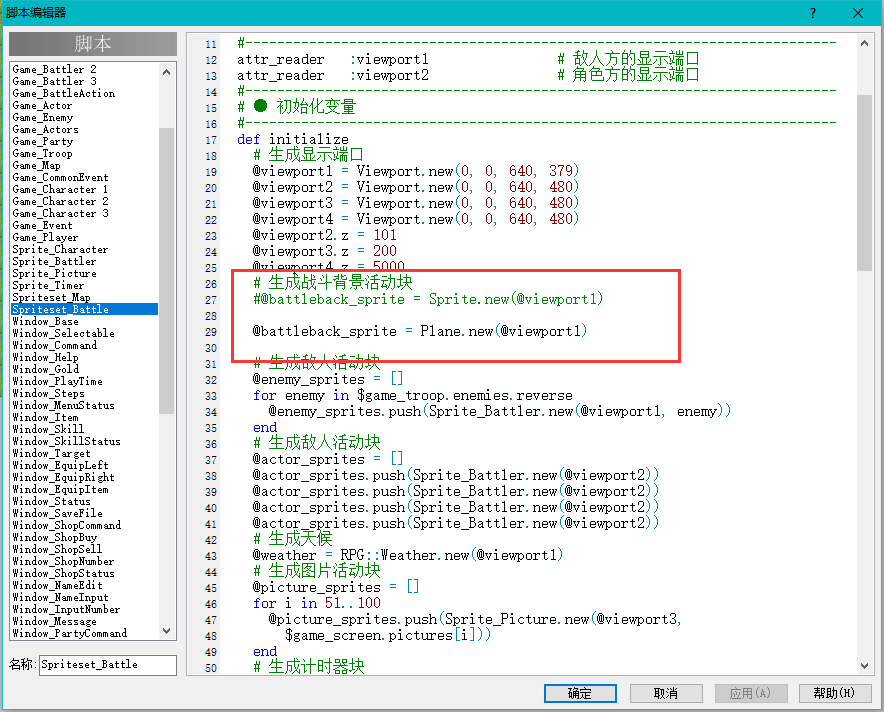884x712 pixels.
Task: Select Window_Gold script
Action: coord(45,369)
